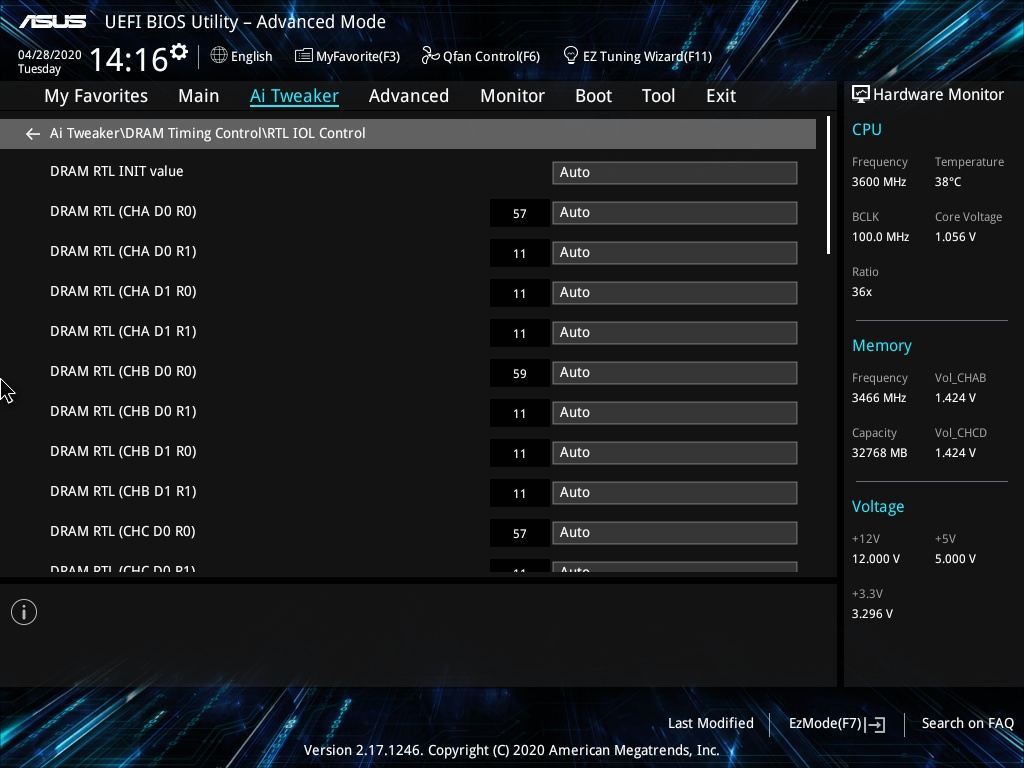
Task: Click the current value 59 for CHB D0 R0
Action: click(520, 374)
